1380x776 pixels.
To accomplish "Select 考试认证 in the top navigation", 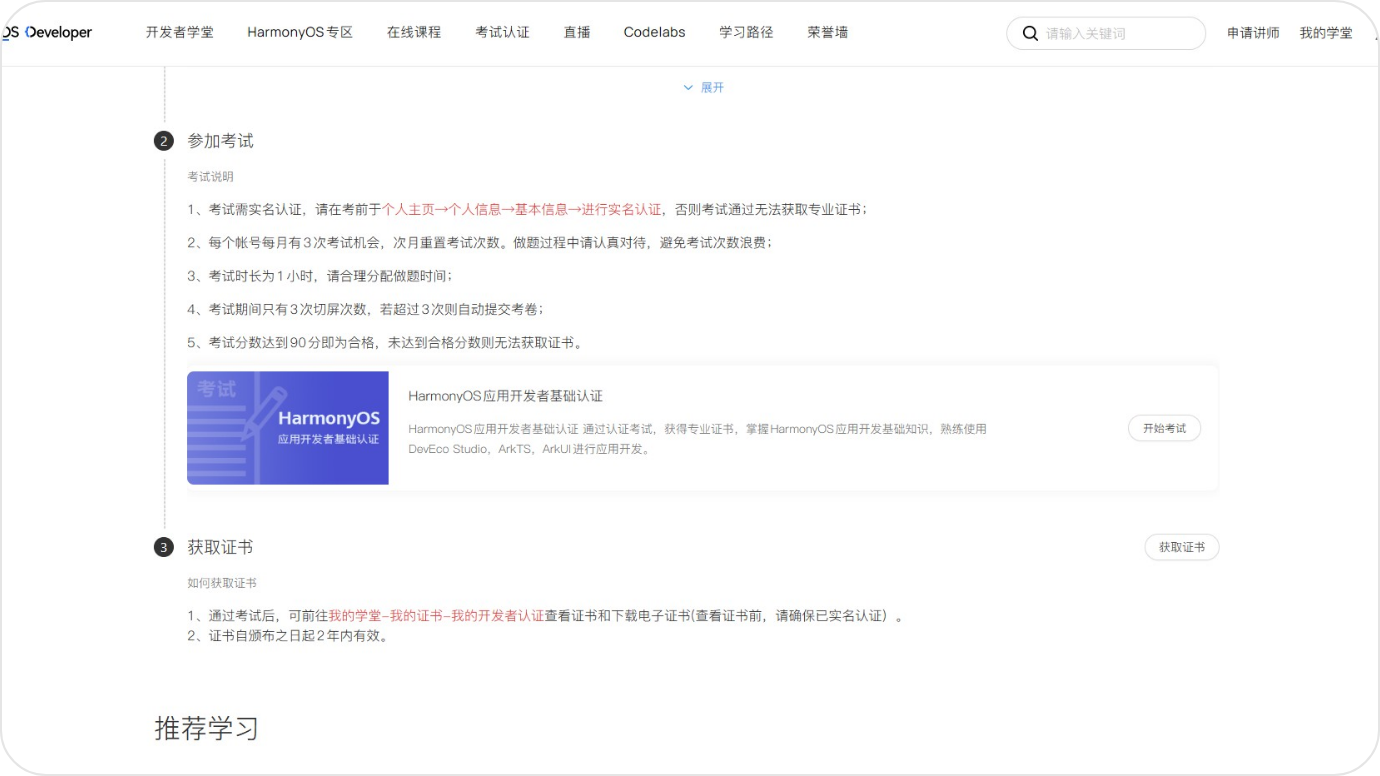I will [502, 32].
